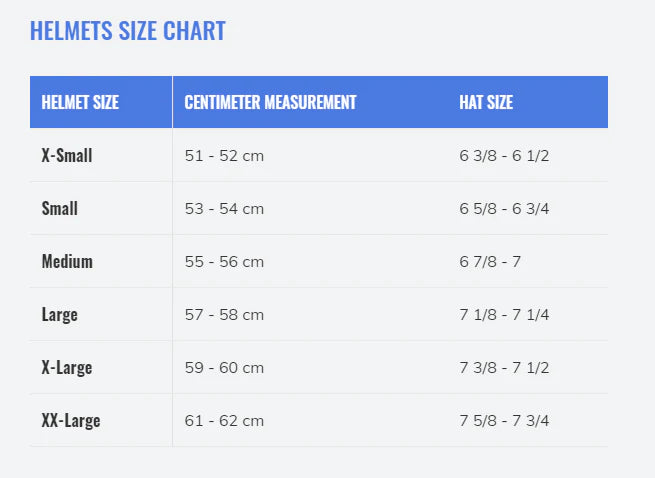655x478 pixels.
Task: Select the Centimeter Measurement column header
Action: pyautogui.click(x=270, y=102)
